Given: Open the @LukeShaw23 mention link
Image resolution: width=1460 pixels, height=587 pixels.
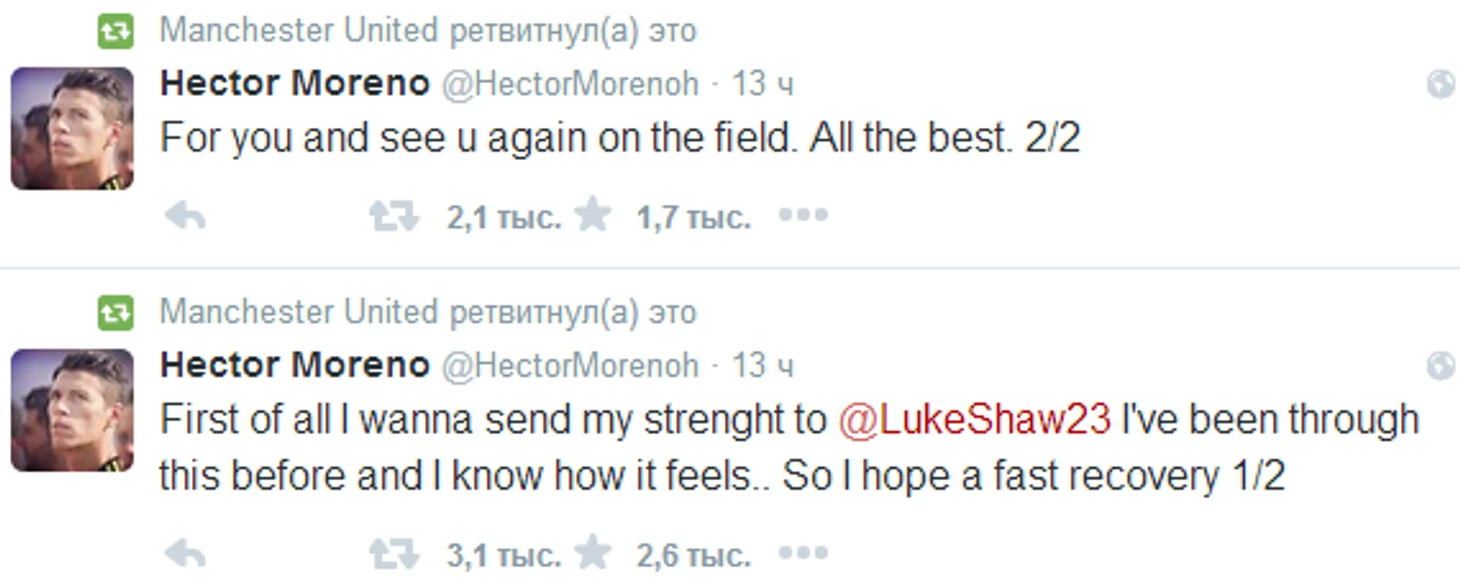Looking at the screenshot, I should coord(974,420).
